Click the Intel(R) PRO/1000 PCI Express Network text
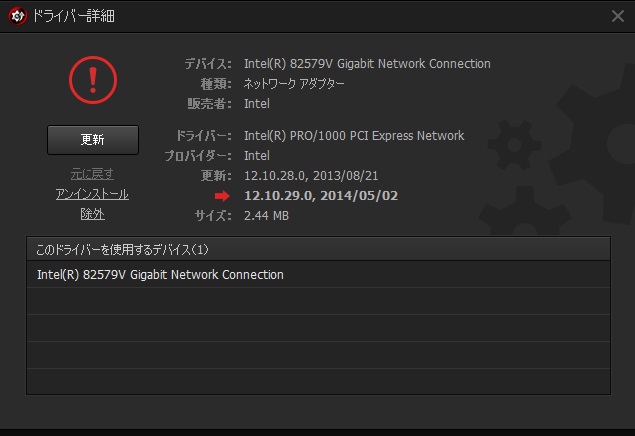The width and height of the screenshot is (635, 436). click(354, 136)
